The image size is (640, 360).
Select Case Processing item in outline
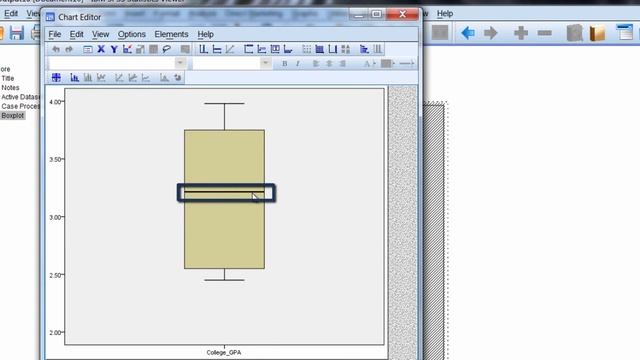click(20, 106)
